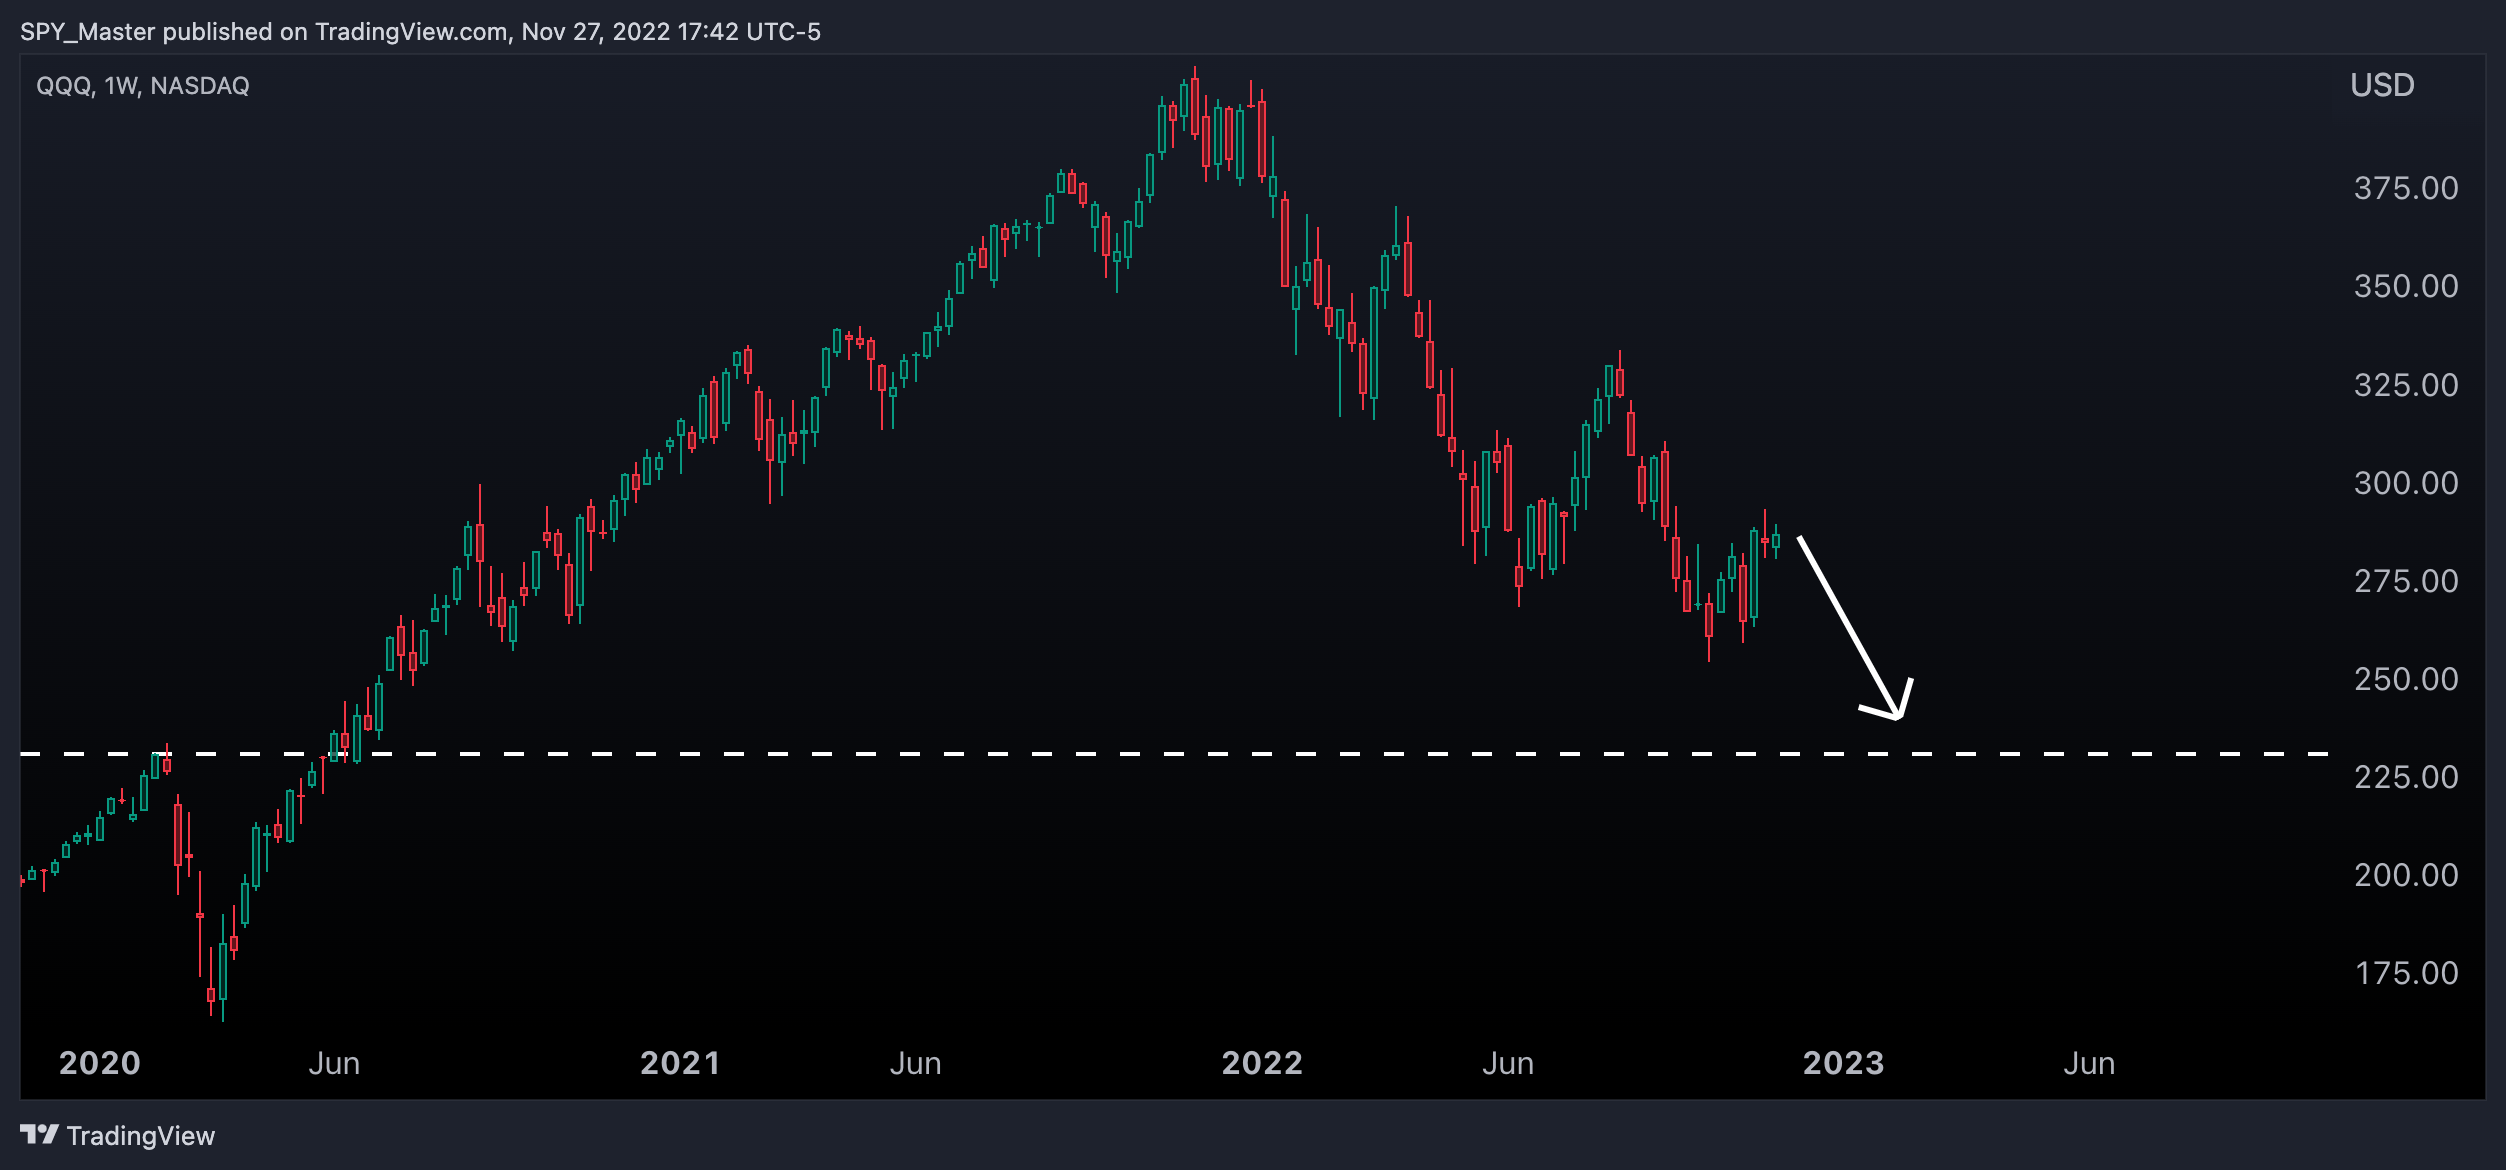This screenshot has width=2506, height=1170.
Task: Click the Jun label between 2021 and 2022
Action: point(915,1063)
